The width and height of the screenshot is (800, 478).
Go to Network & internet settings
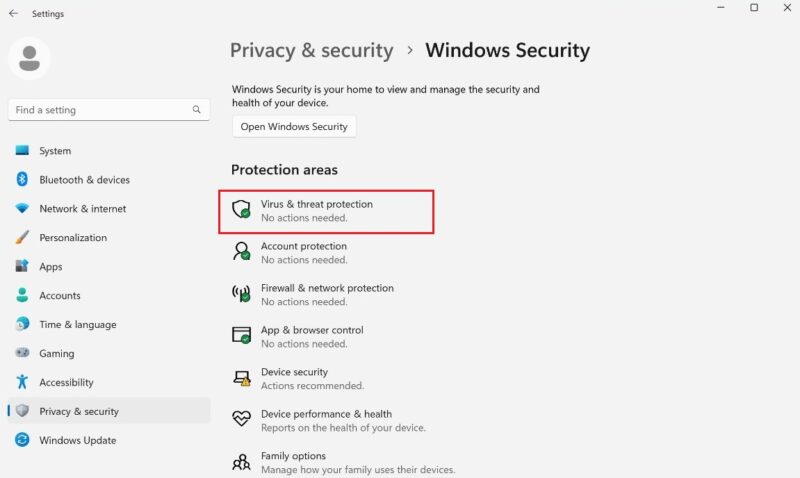(x=82, y=209)
